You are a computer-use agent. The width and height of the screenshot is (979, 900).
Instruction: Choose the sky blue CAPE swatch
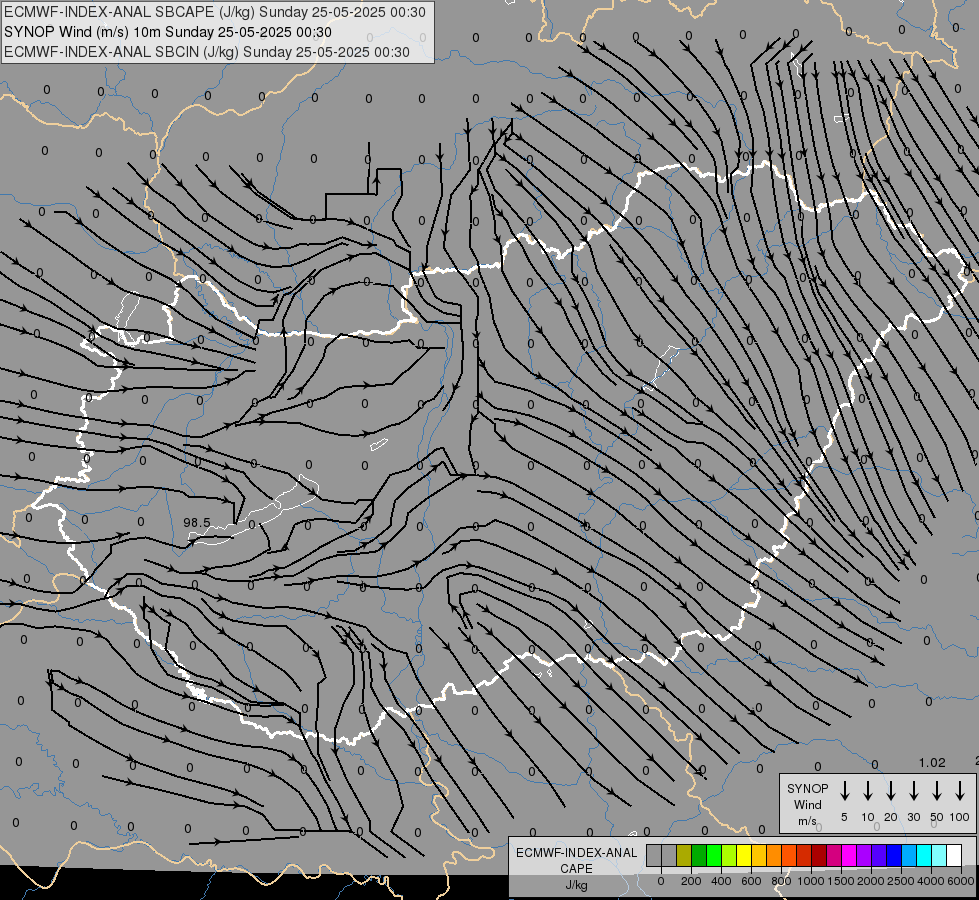pos(909,855)
